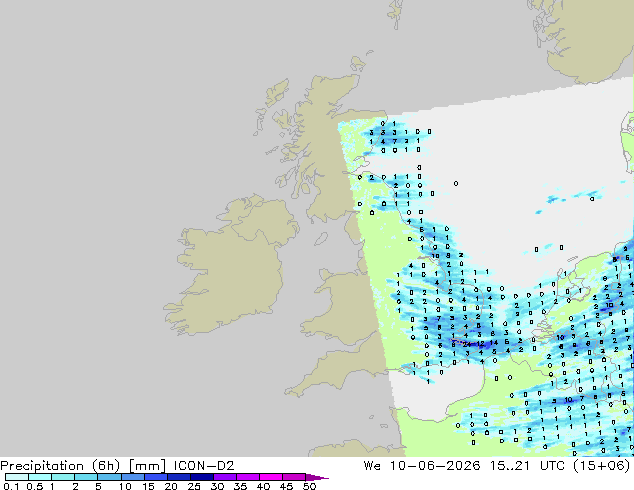Click the legend swatch between 45 and 50

[294, 477]
